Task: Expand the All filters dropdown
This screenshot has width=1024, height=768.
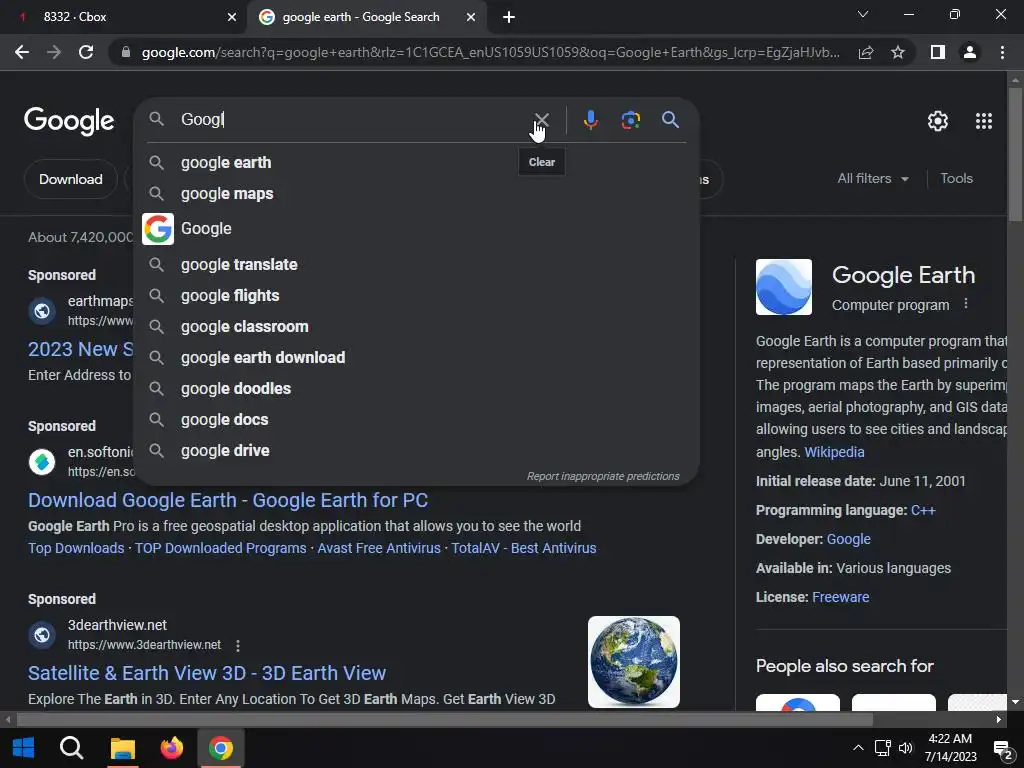Action: tap(873, 178)
